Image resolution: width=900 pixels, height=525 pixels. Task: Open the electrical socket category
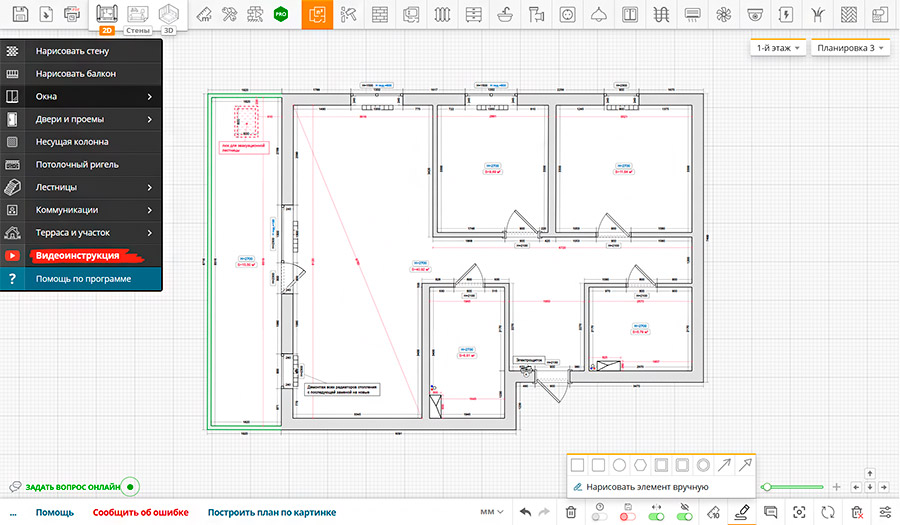pyautogui.click(x=568, y=14)
